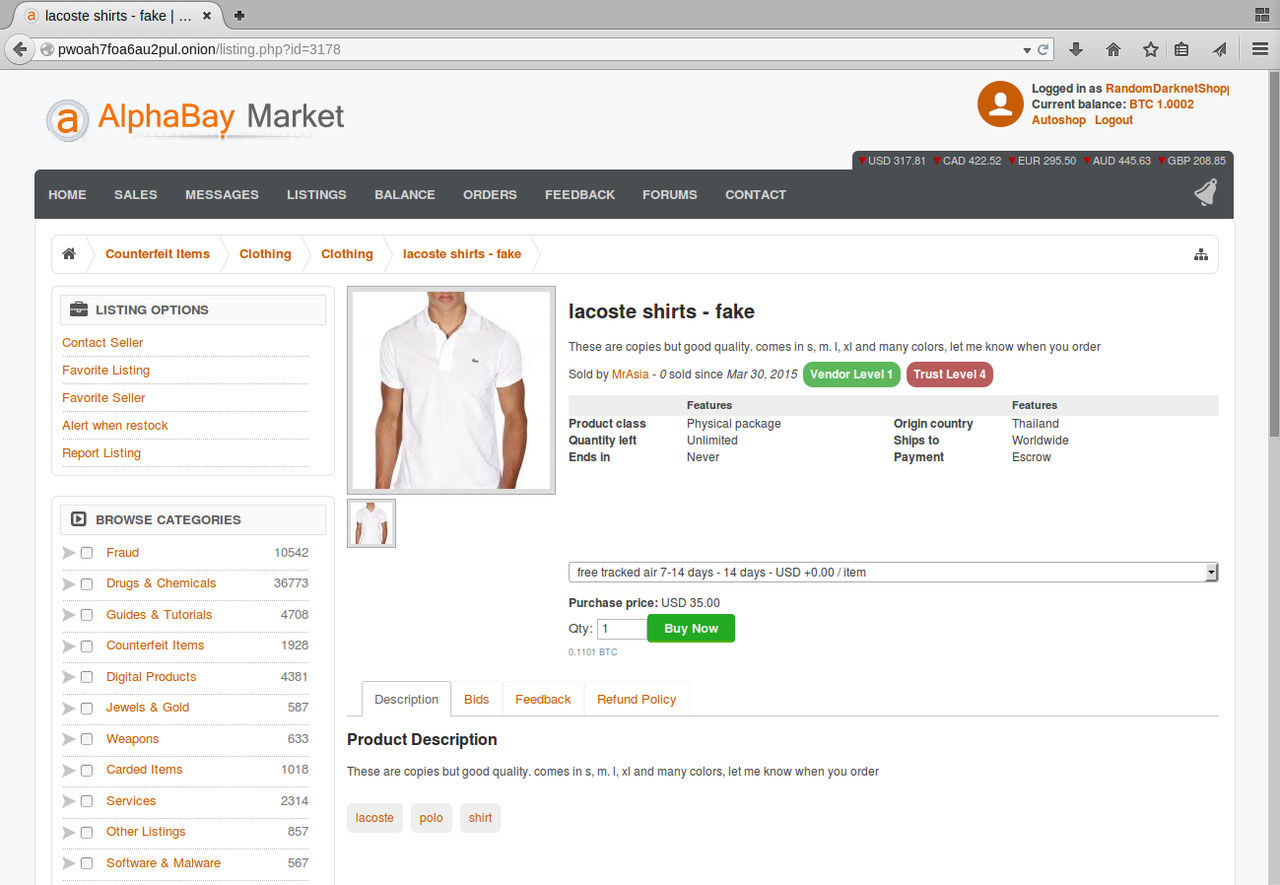Open the URL bar history dropdown arrow
The image size is (1280, 885).
click(x=1027, y=49)
